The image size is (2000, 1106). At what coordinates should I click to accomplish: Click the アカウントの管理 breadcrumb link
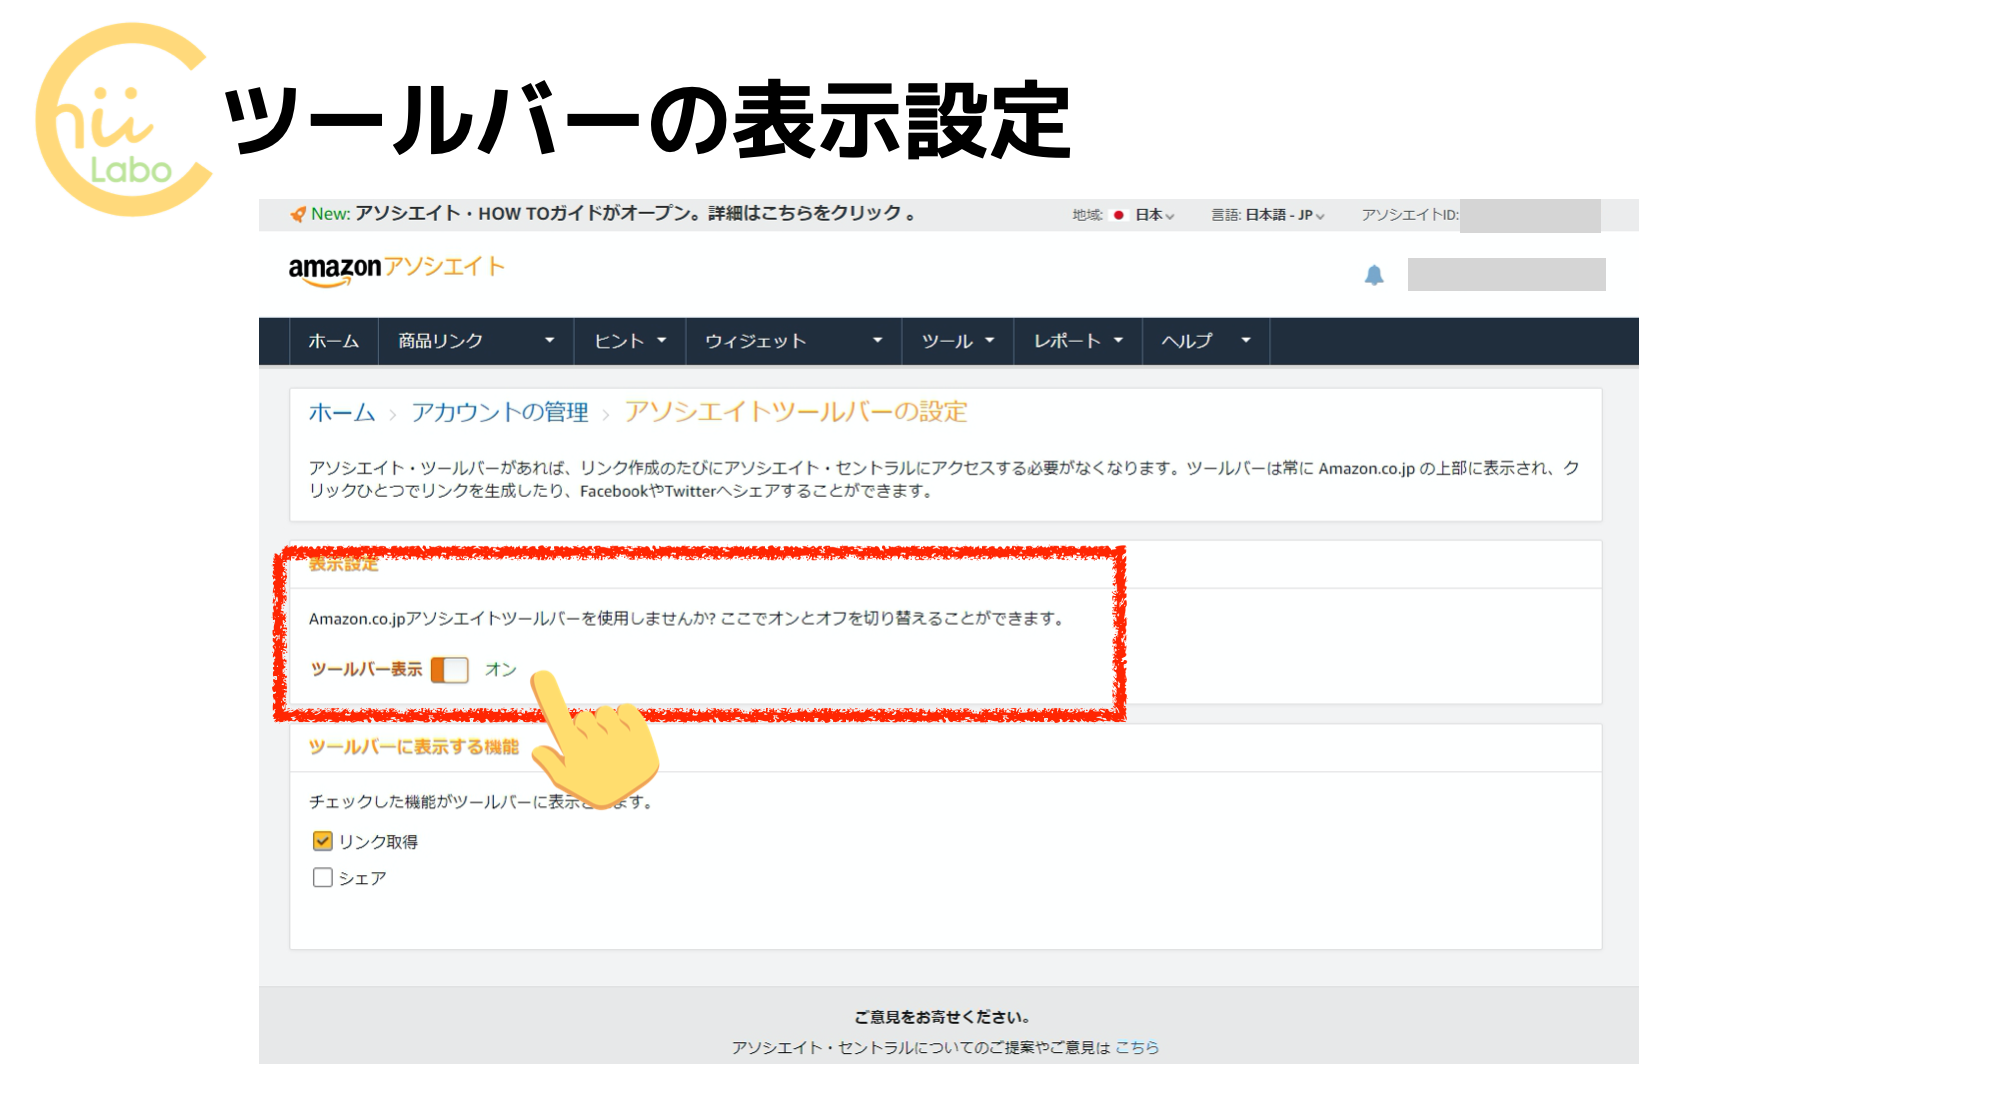click(501, 411)
